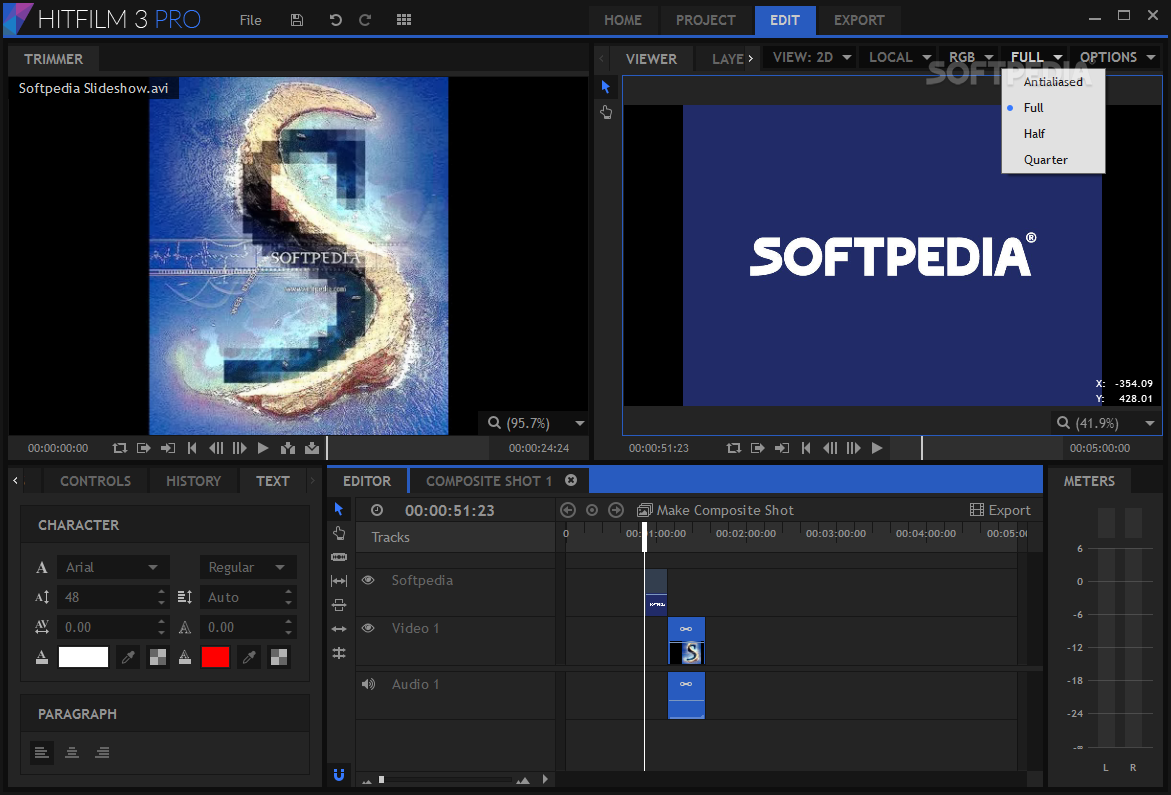The height and width of the screenshot is (795, 1171).
Task: Toggle loop playback in the Trimmer
Action: [119, 448]
